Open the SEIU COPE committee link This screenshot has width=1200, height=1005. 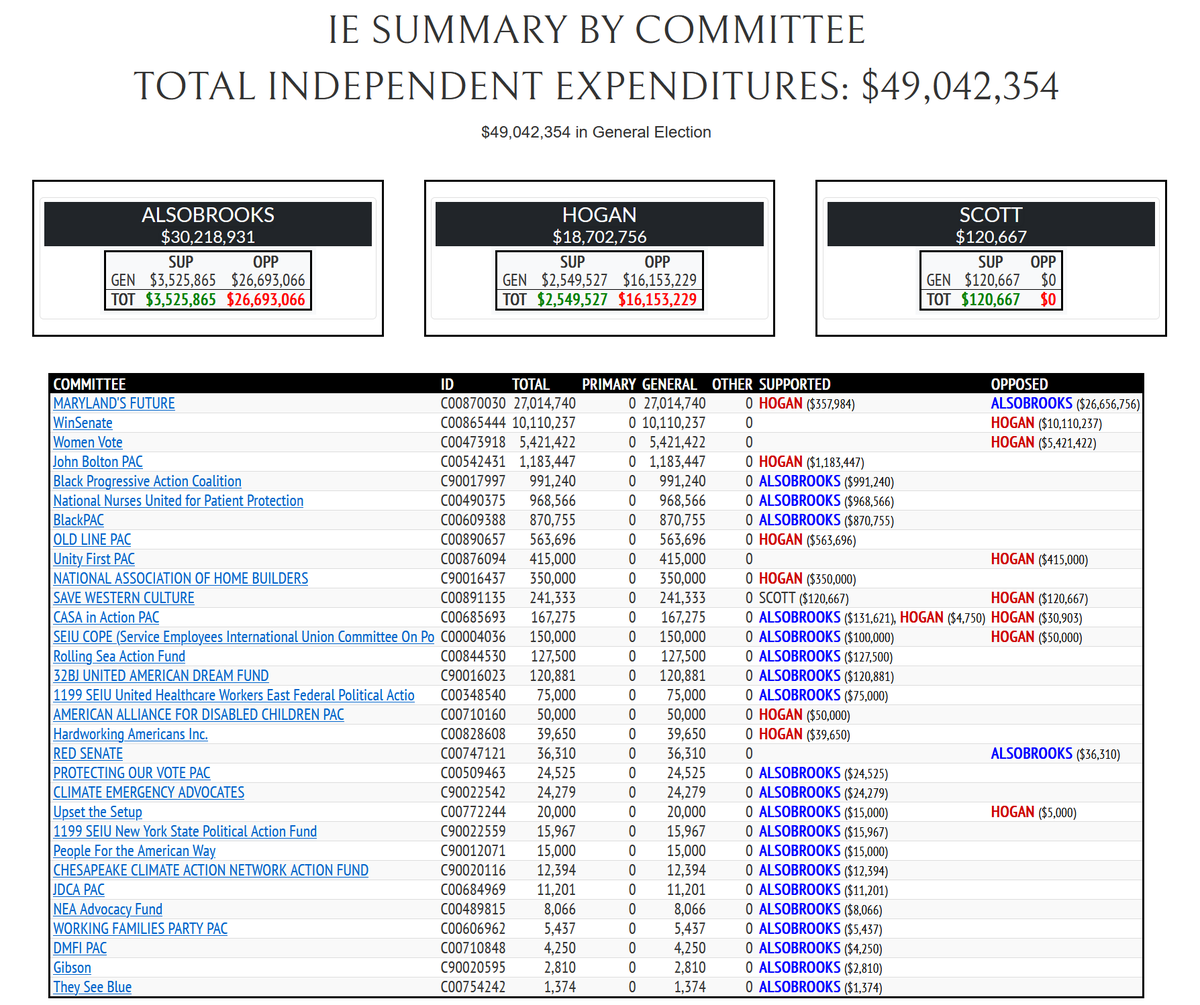pyautogui.click(x=244, y=637)
